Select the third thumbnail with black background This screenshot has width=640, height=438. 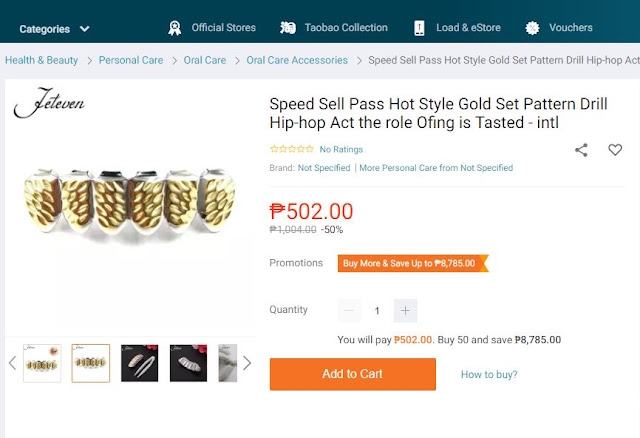pos(140,363)
